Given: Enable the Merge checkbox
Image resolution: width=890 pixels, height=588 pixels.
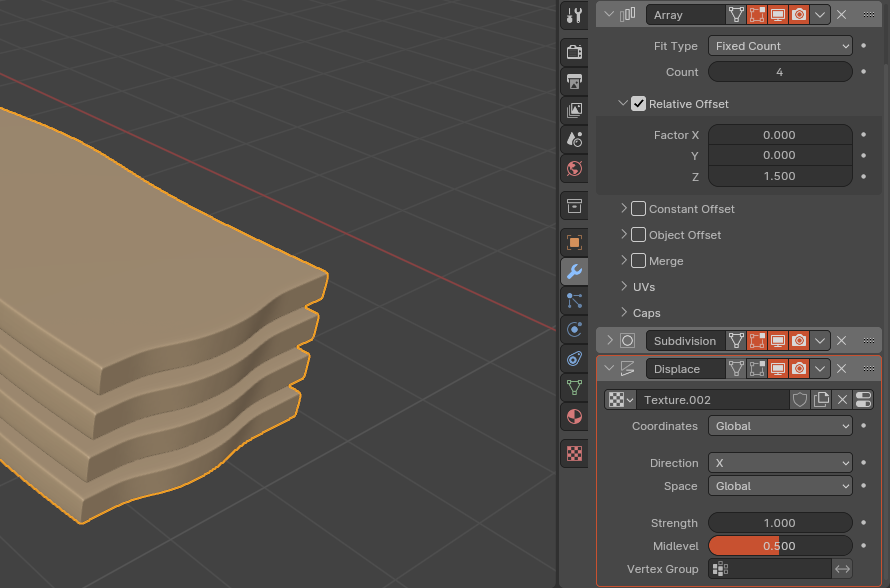Looking at the screenshot, I should (638, 261).
